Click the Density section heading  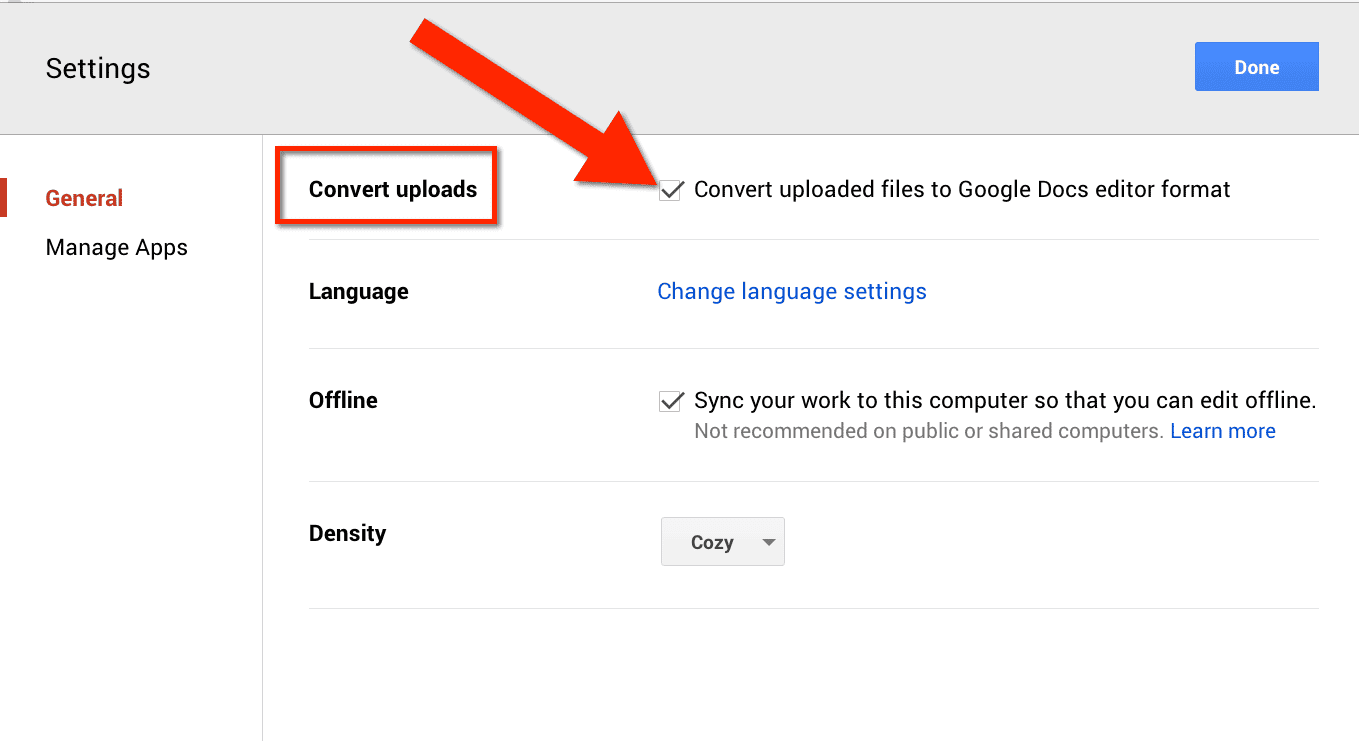pyautogui.click(x=347, y=533)
